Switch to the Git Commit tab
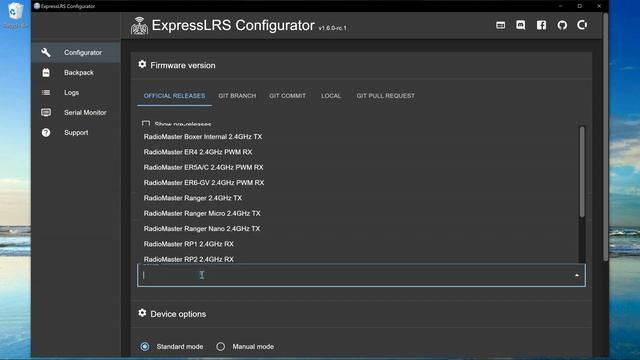Screen dimensions: 640x360 tap(287, 96)
